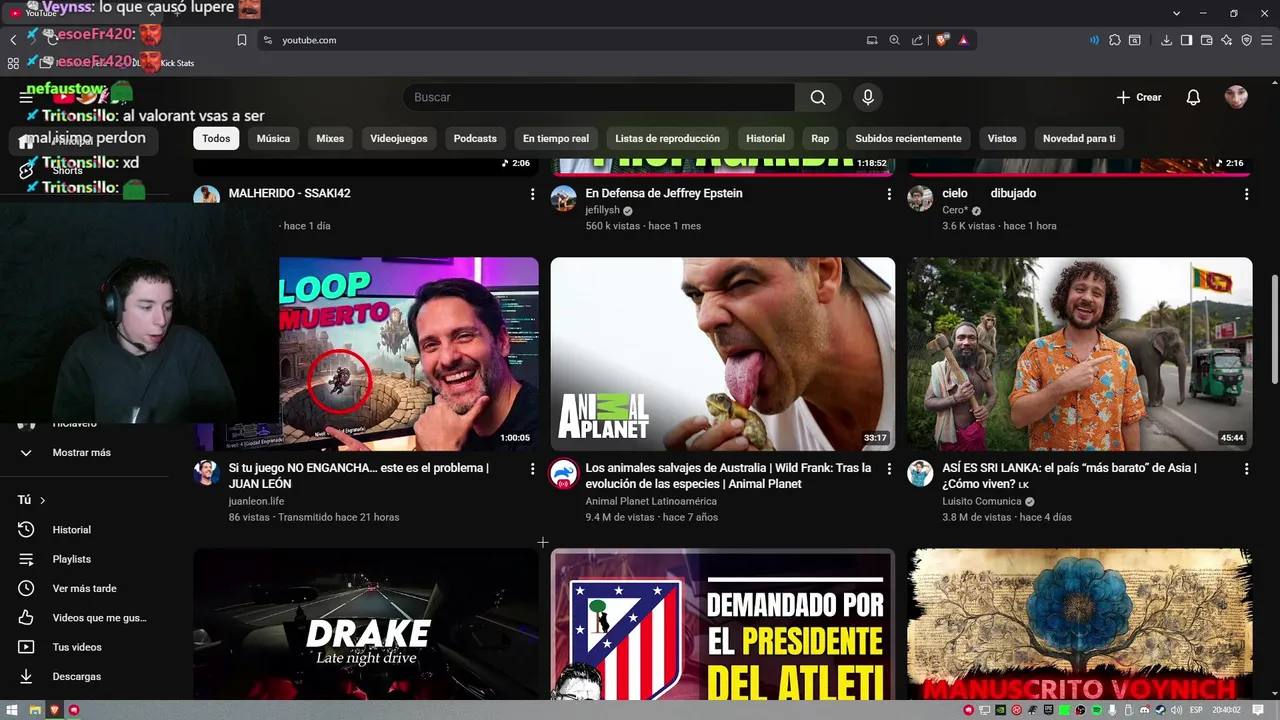Select En tiempo real chip
Image resolution: width=1280 pixels, height=720 pixels.
tap(556, 139)
